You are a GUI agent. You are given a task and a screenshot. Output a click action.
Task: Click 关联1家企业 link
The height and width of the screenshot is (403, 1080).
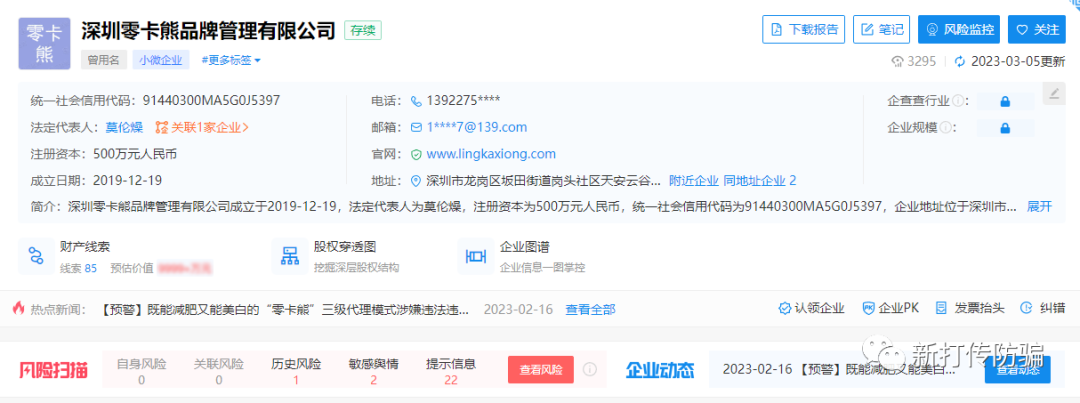coord(202,127)
